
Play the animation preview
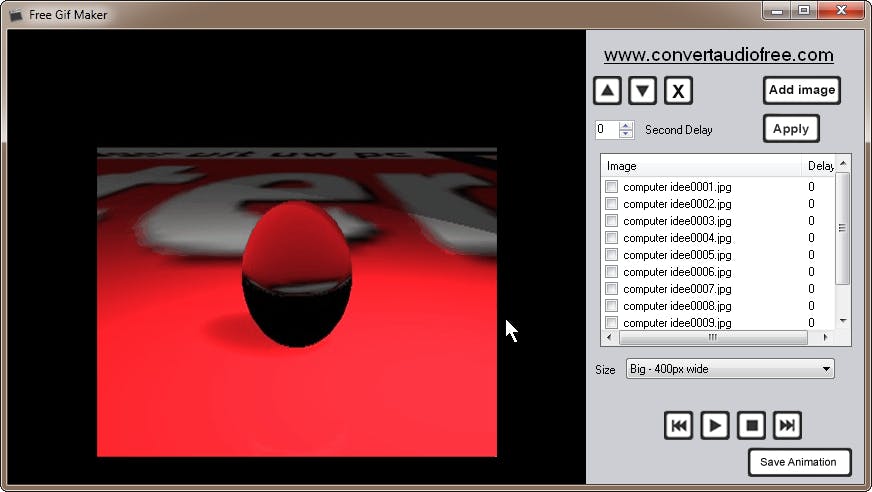pyautogui.click(x=715, y=425)
